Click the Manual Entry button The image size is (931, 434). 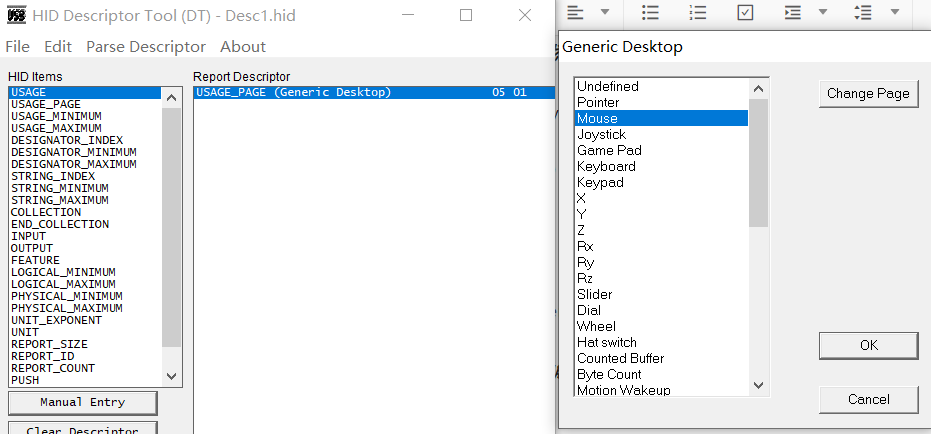83,402
